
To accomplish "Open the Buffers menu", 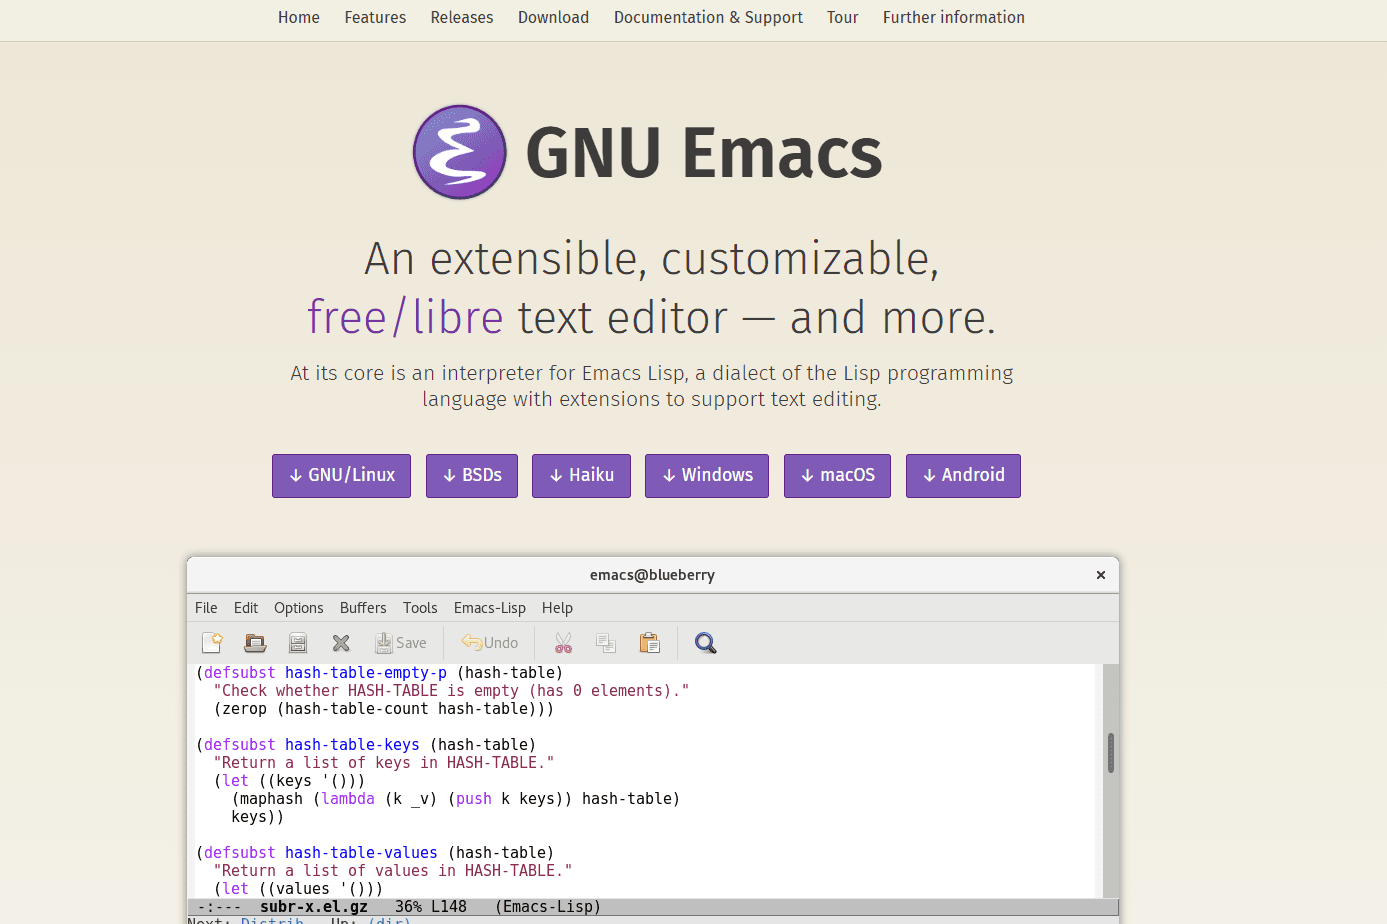I will point(363,608).
